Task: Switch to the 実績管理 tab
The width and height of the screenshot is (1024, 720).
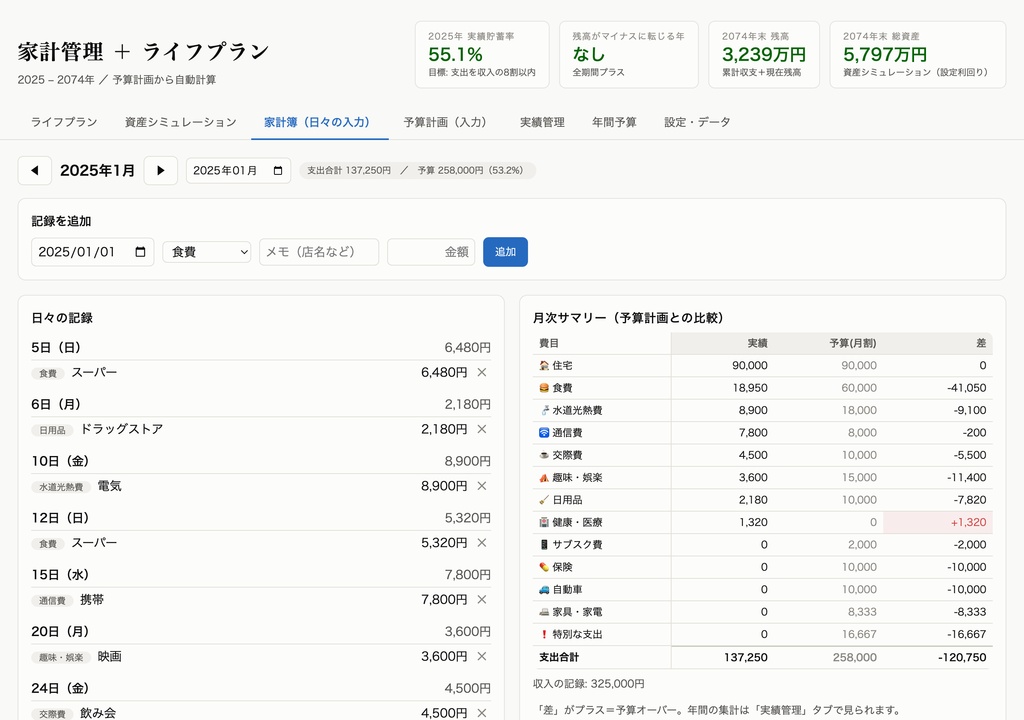Action: [542, 122]
